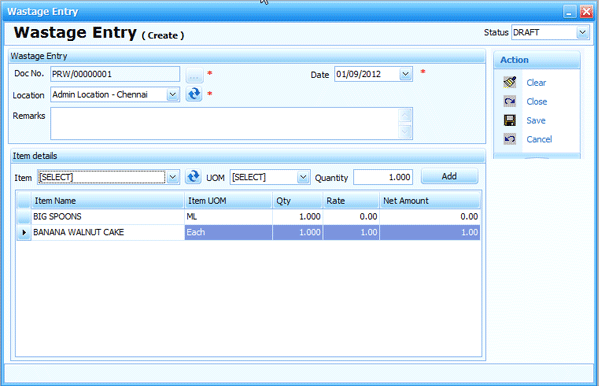The width and height of the screenshot is (599, 386).
Task: Close the Wastage Entry window
Action: pyautogui.click(x=586, y=11)
